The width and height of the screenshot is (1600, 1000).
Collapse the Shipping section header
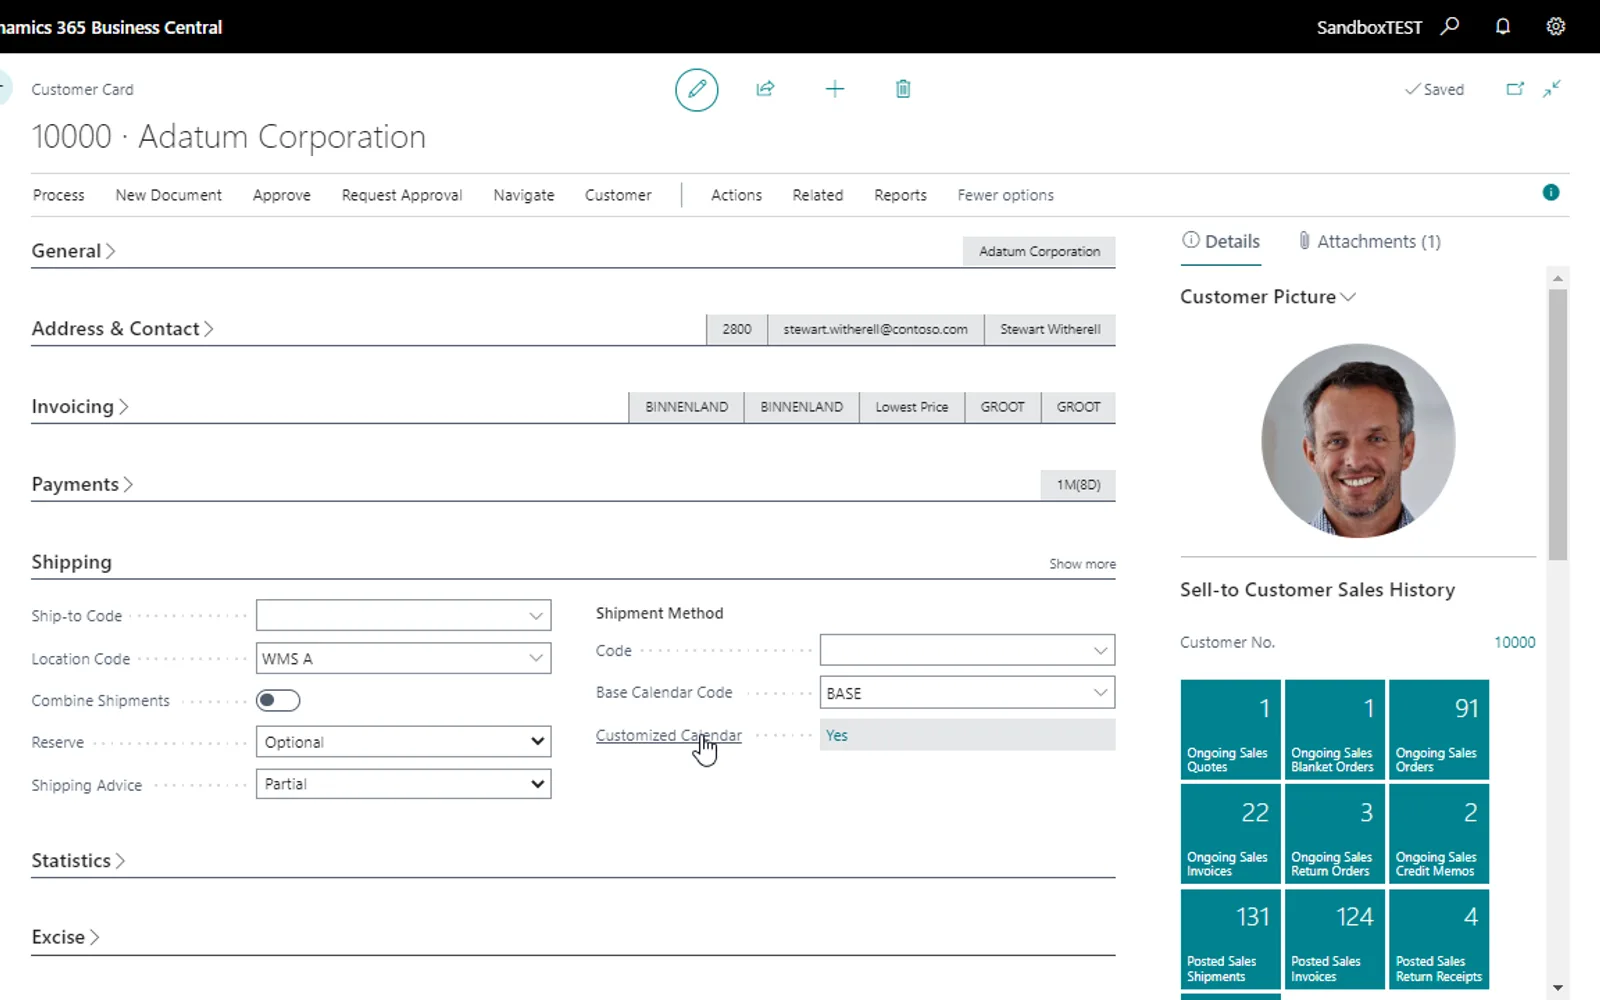tap(72, 562)
